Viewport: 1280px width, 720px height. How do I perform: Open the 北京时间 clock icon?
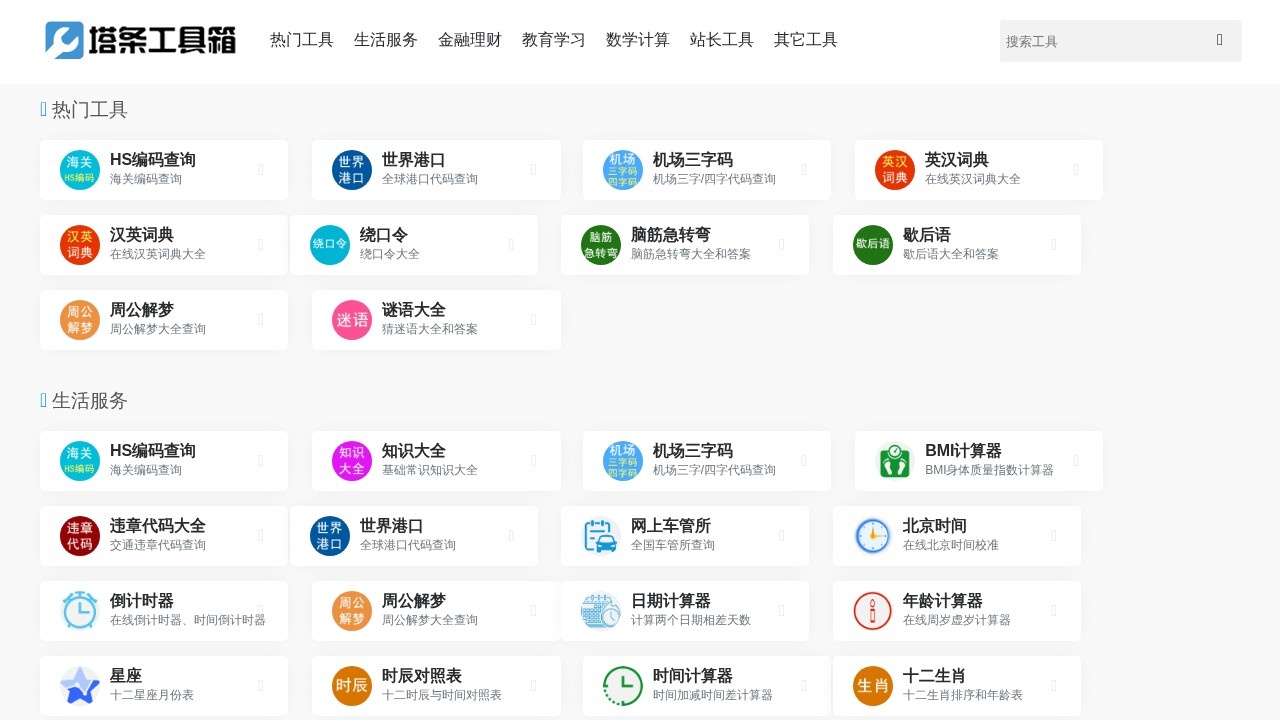tap(871, 535)
